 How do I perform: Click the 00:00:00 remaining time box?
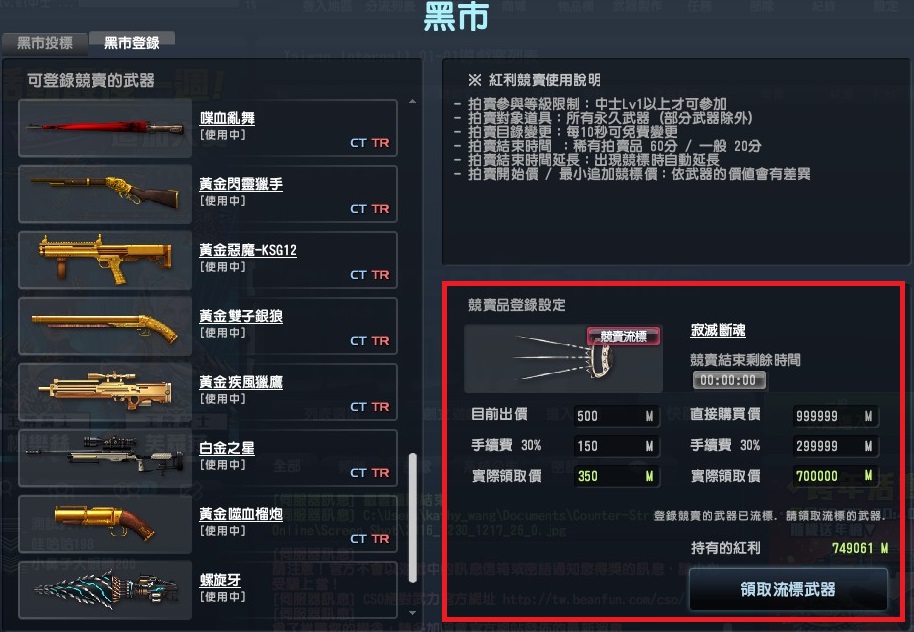coord(729,381)
